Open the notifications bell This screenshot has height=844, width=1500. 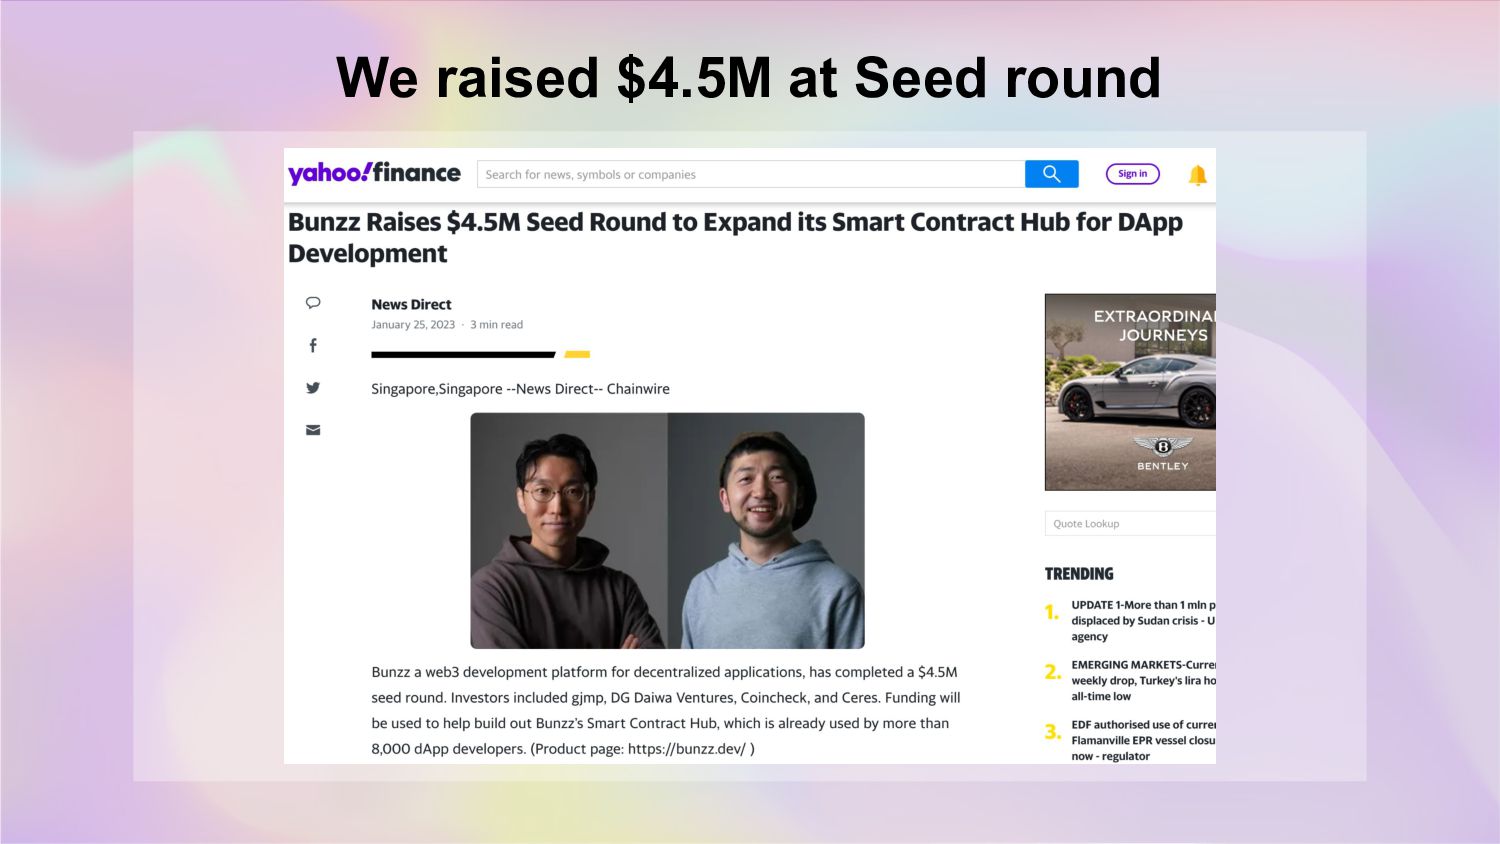1197,175
